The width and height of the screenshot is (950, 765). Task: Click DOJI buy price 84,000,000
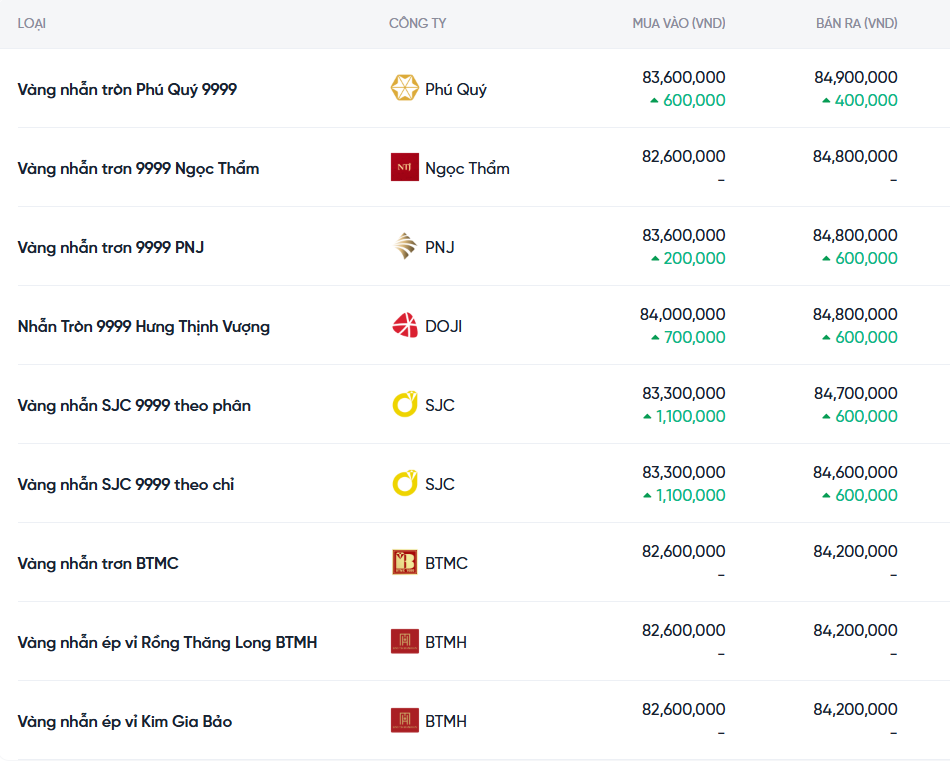tap(682, 314)
